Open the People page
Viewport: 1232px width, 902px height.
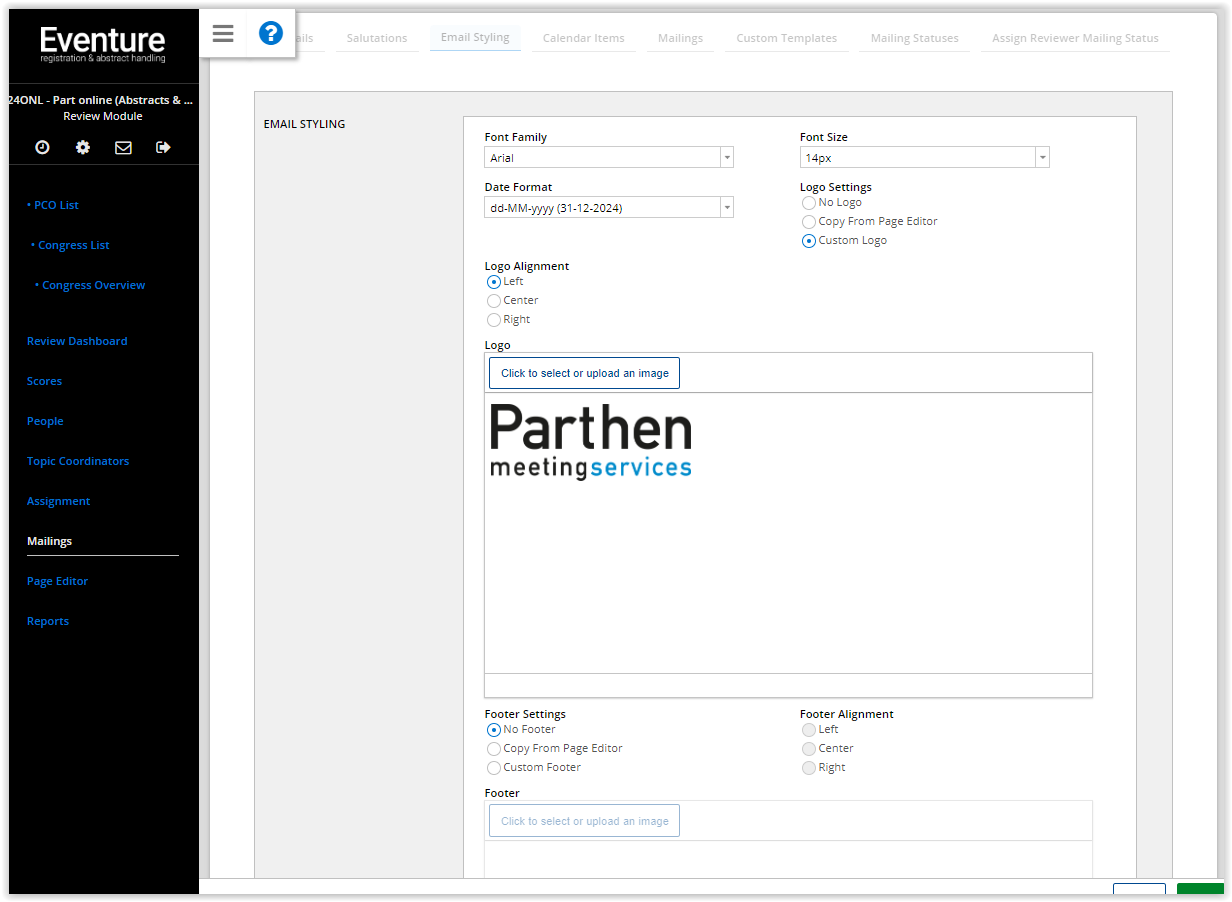point(45,421)
